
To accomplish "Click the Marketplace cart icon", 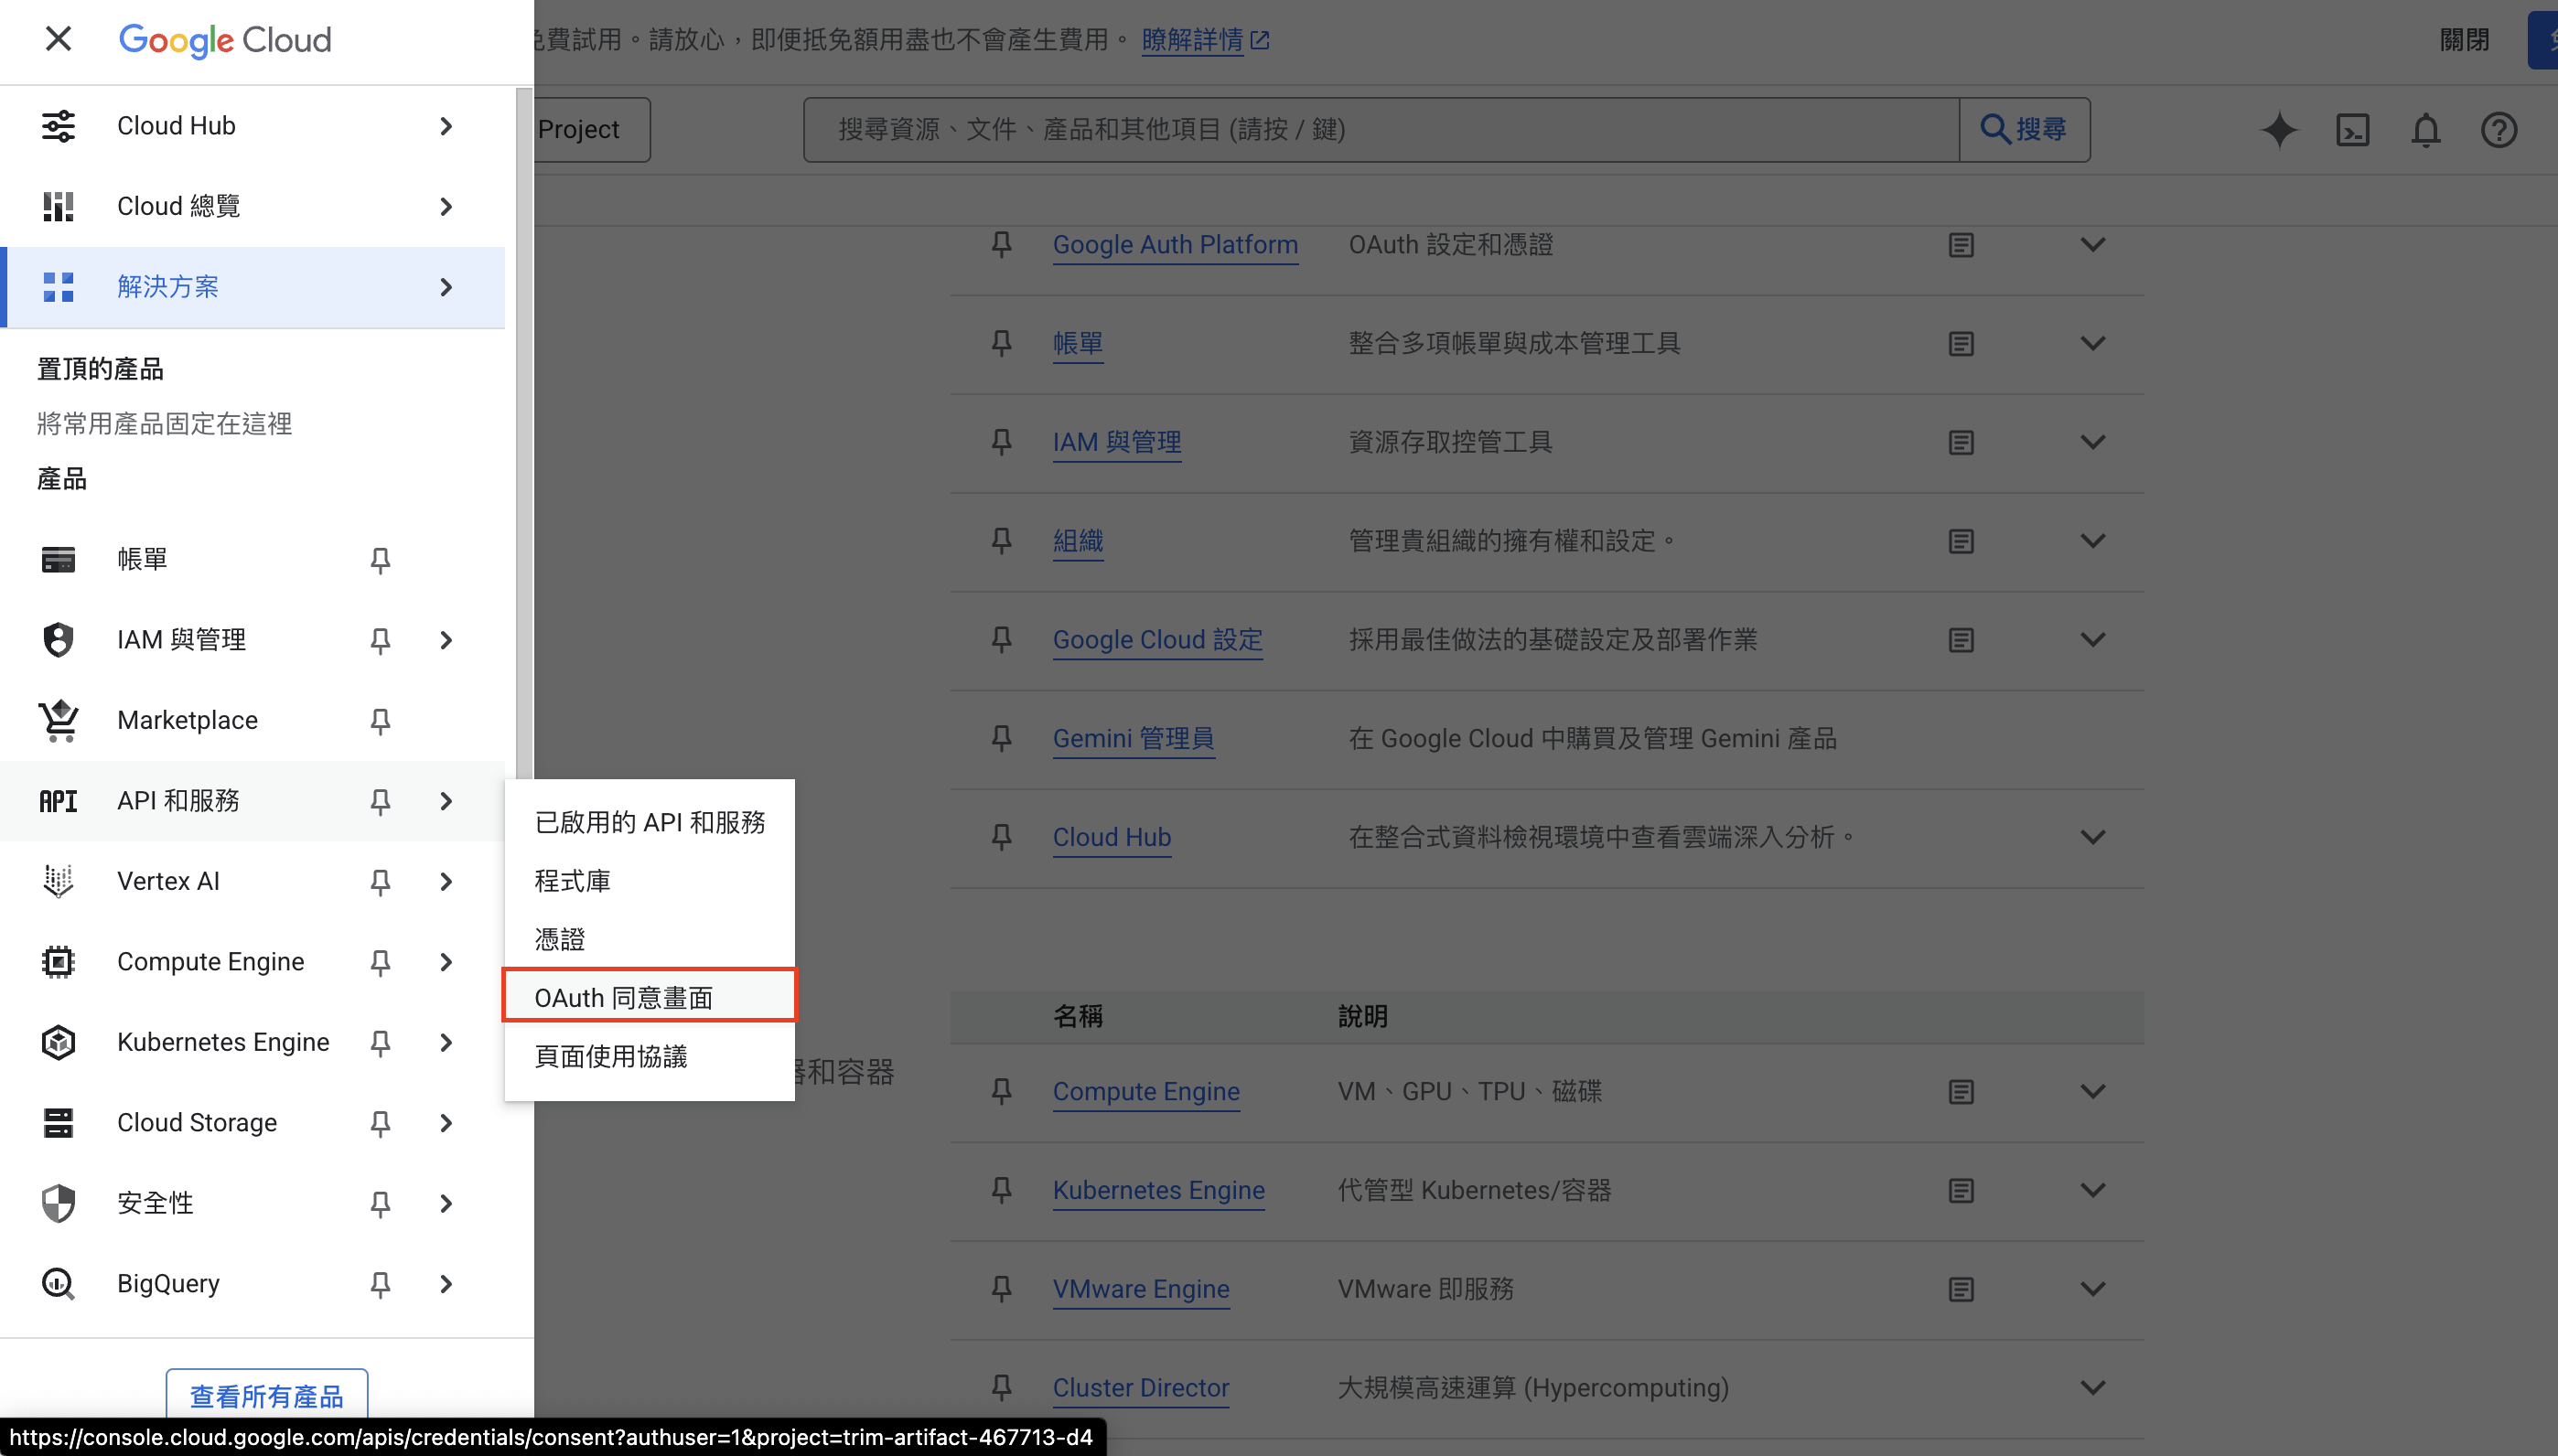I will point(58,720).
